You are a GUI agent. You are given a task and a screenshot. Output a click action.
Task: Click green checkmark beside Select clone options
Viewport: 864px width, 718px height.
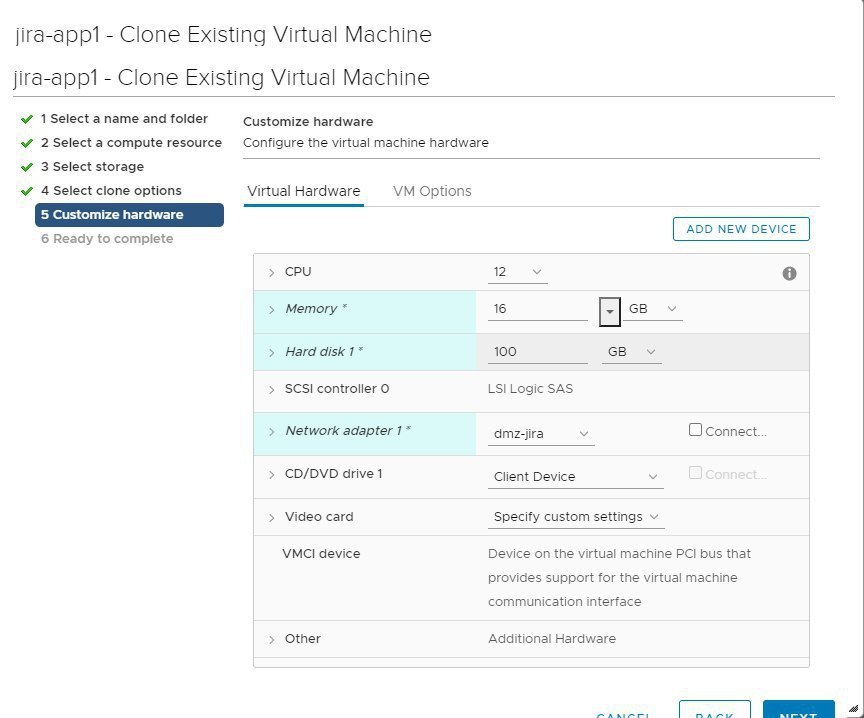[26, 191]
